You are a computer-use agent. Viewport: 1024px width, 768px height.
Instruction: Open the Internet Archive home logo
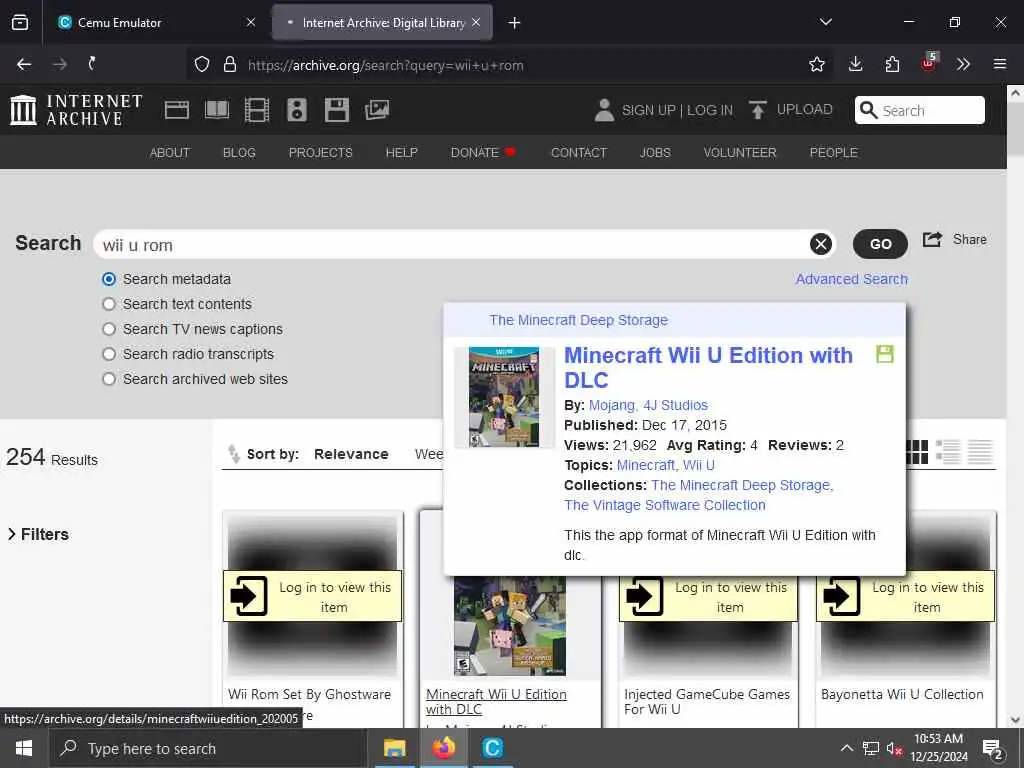tap(76, 110)
